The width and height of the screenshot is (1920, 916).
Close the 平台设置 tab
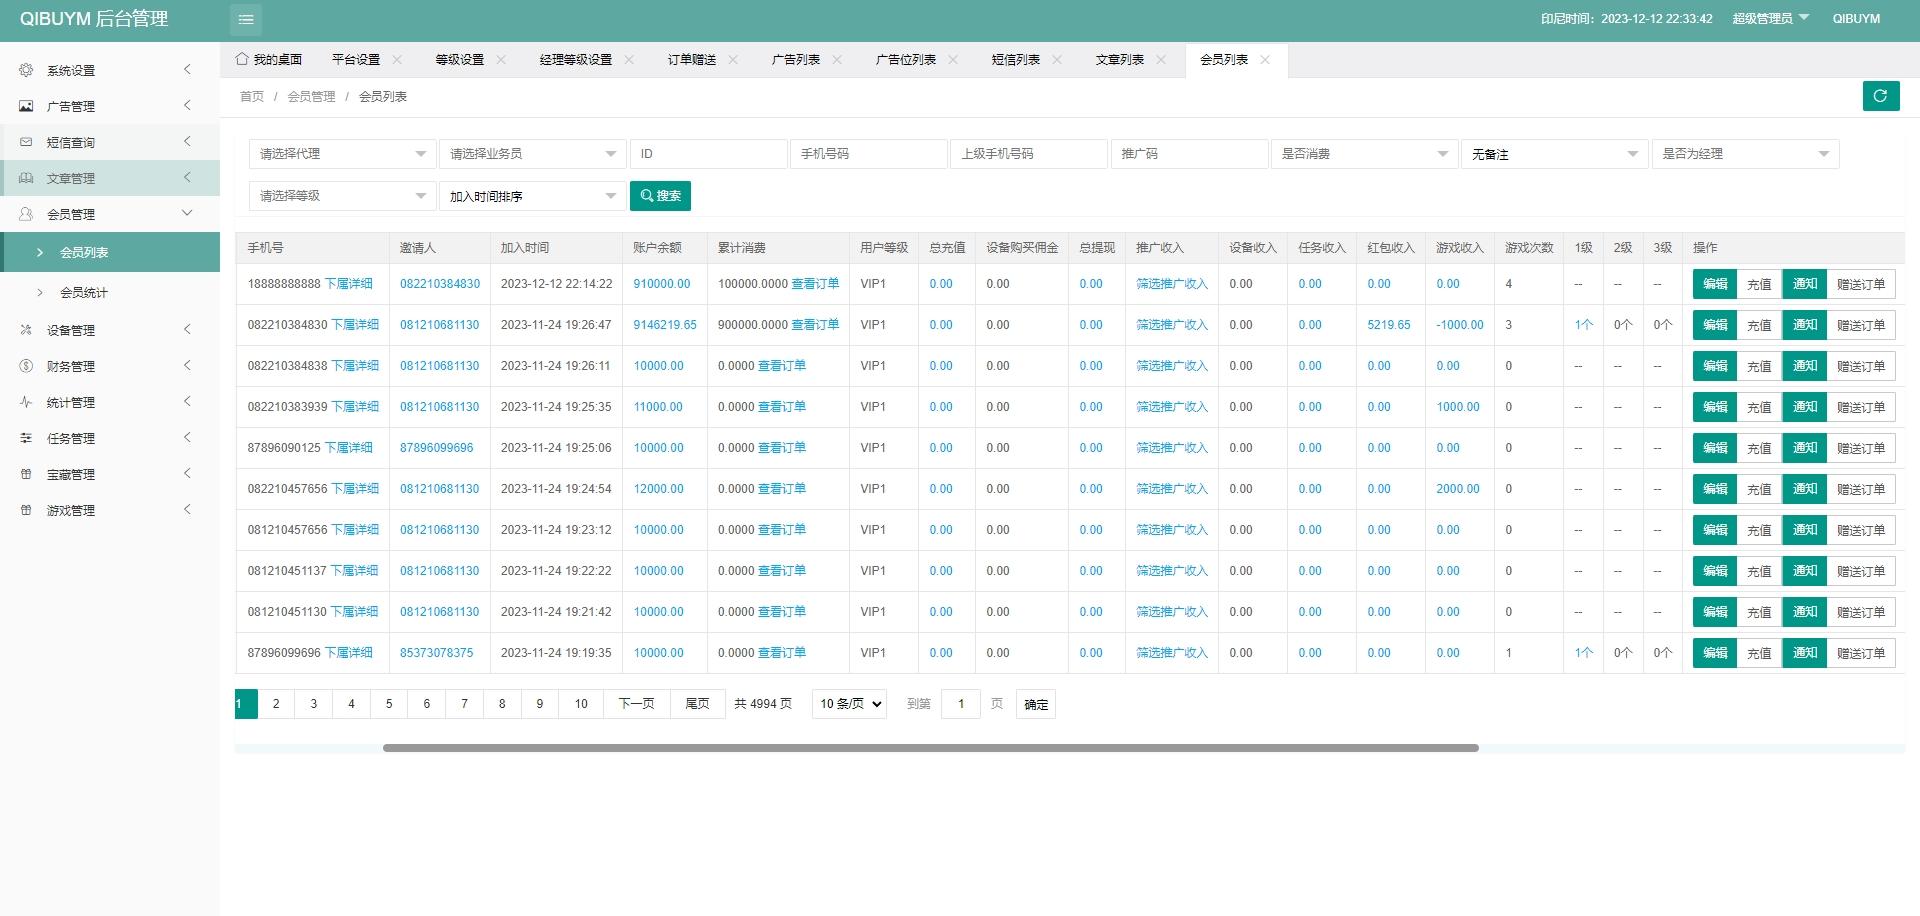(397, 60)
